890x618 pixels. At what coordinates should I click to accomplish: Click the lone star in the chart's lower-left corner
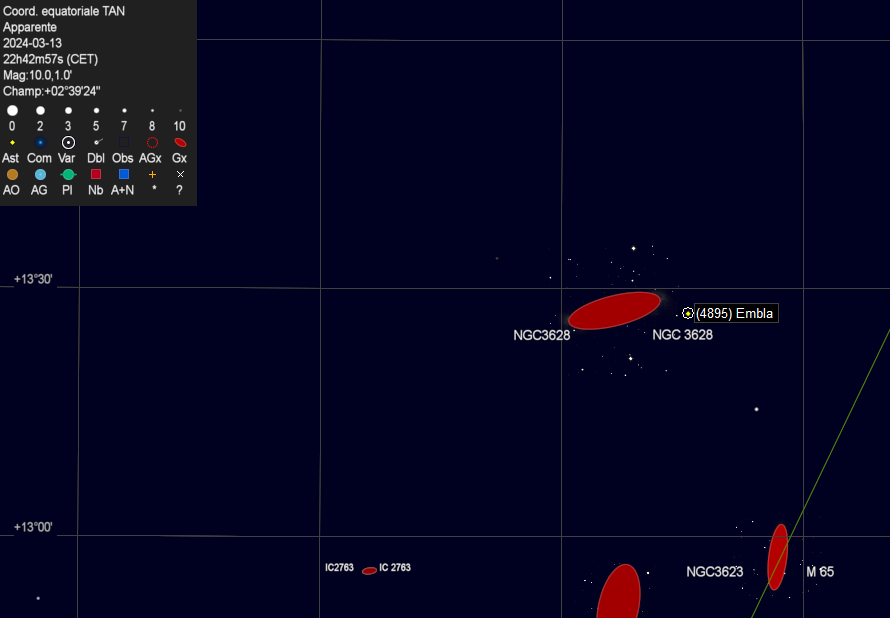[38, 598]
